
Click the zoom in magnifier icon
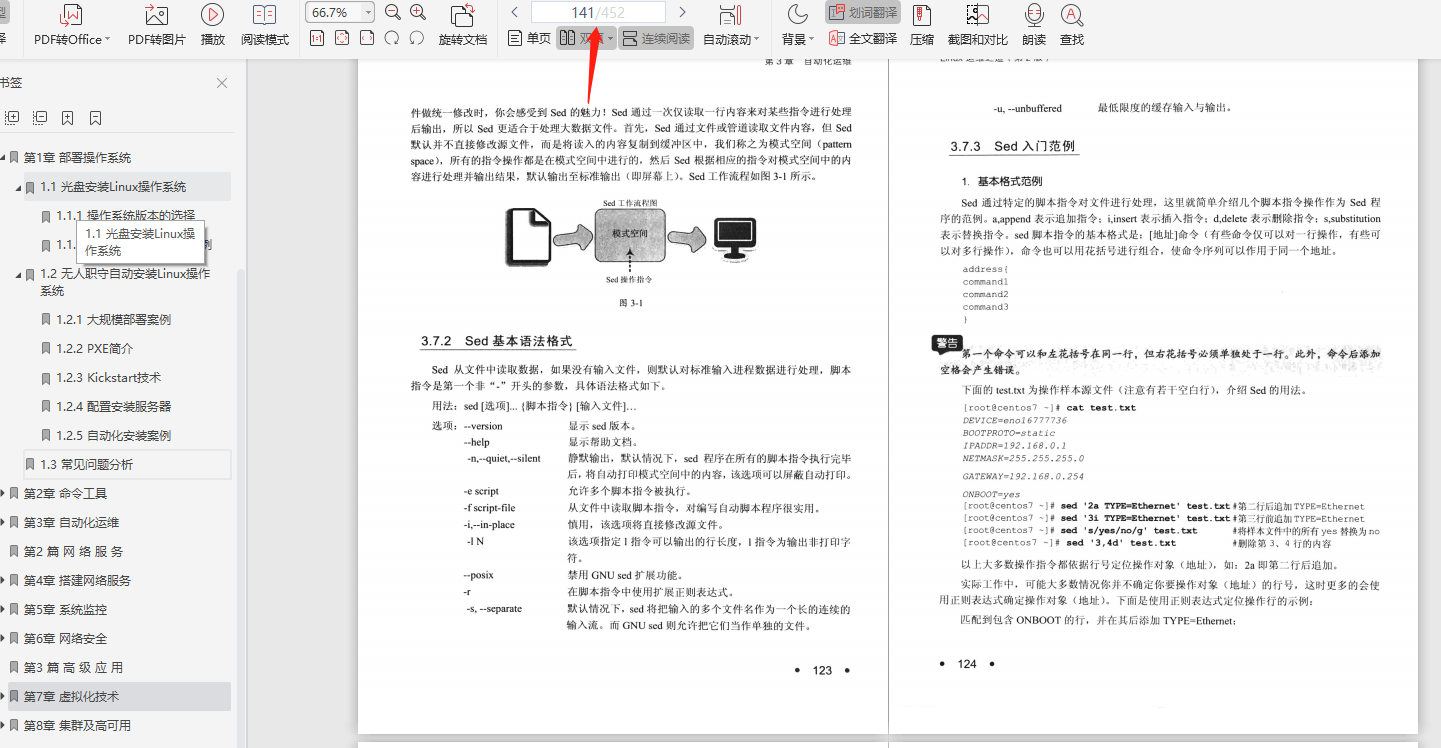click(x=418, y=12)
